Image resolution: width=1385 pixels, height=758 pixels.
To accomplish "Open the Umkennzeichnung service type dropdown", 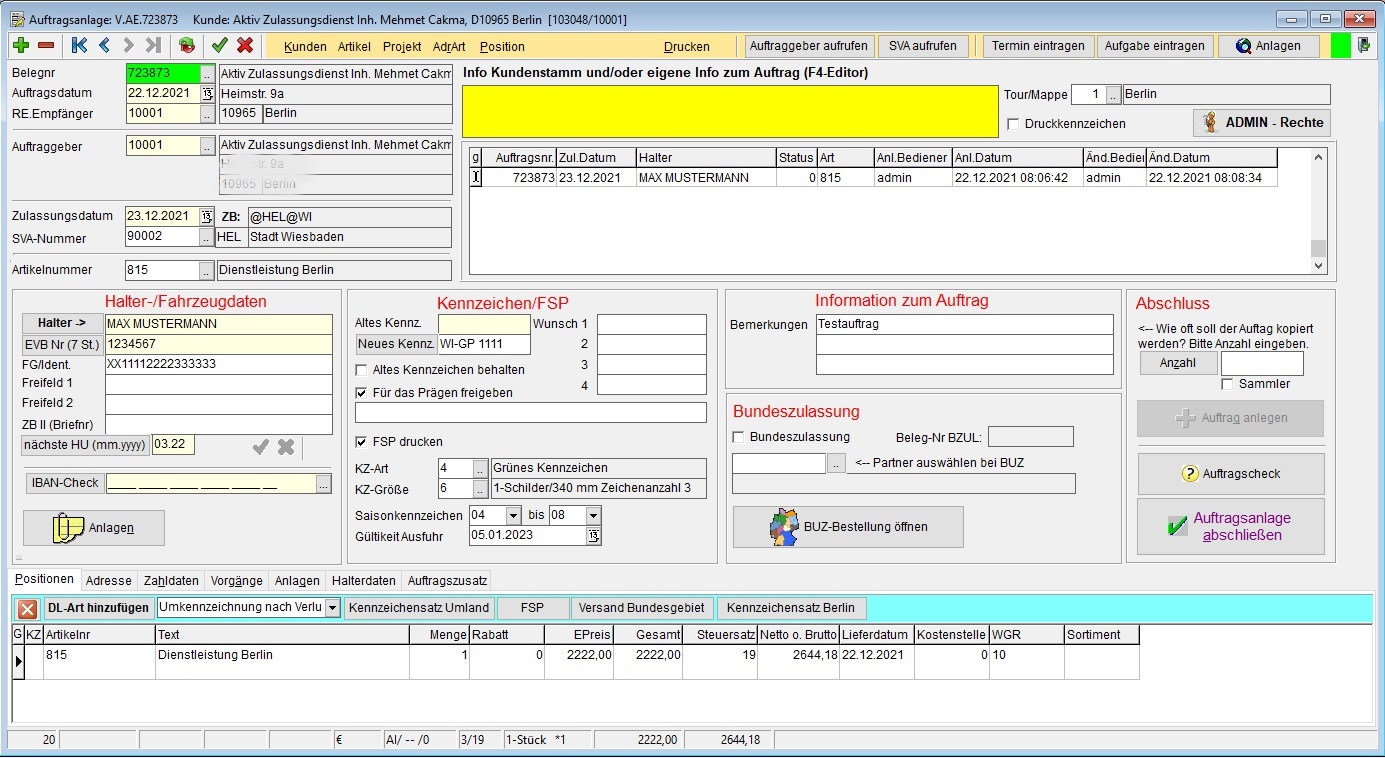I will [x=332, y=608].
